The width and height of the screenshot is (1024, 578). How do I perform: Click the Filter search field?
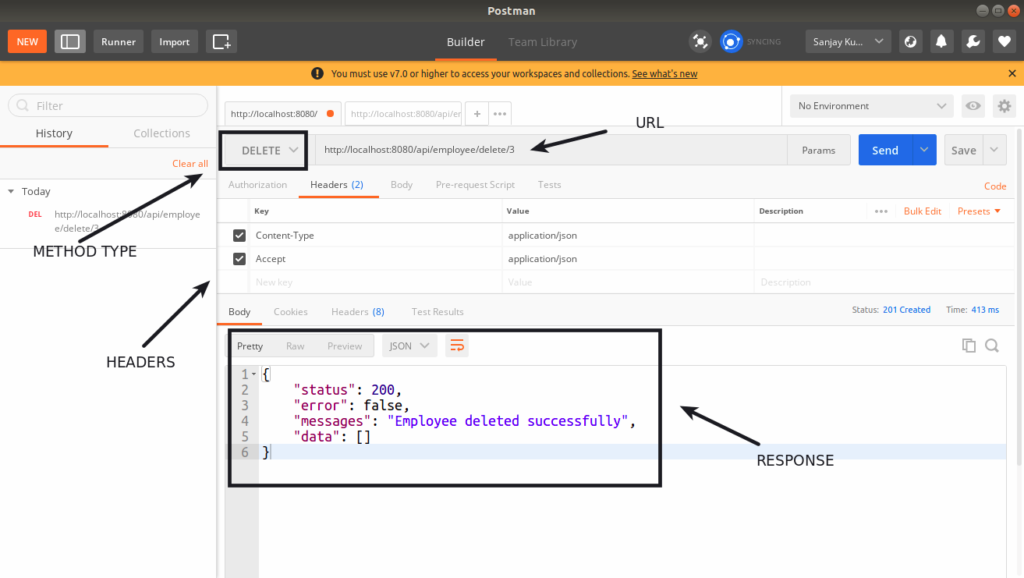pyautogui.click(x=108, y=106)
